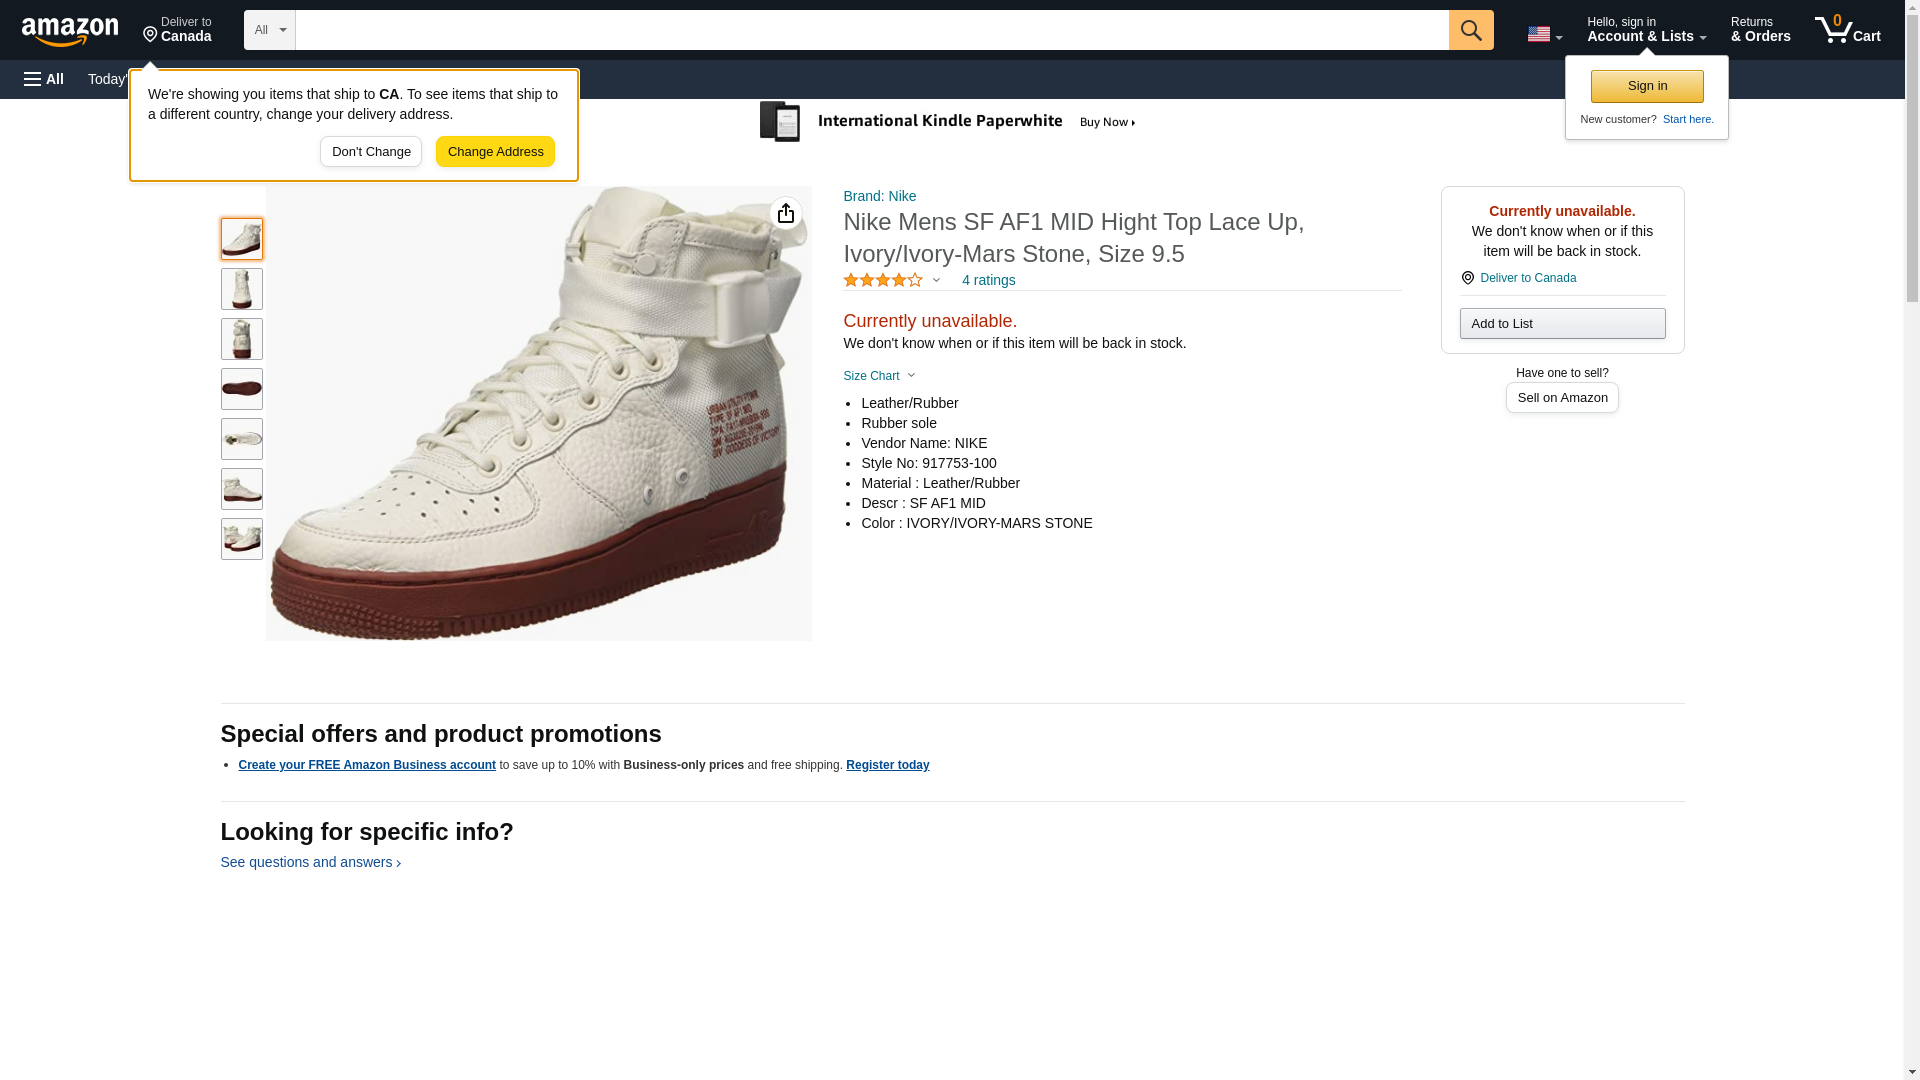The image size is (1920, 1080).
Task: Click Don't Change button
Action: 371,152
